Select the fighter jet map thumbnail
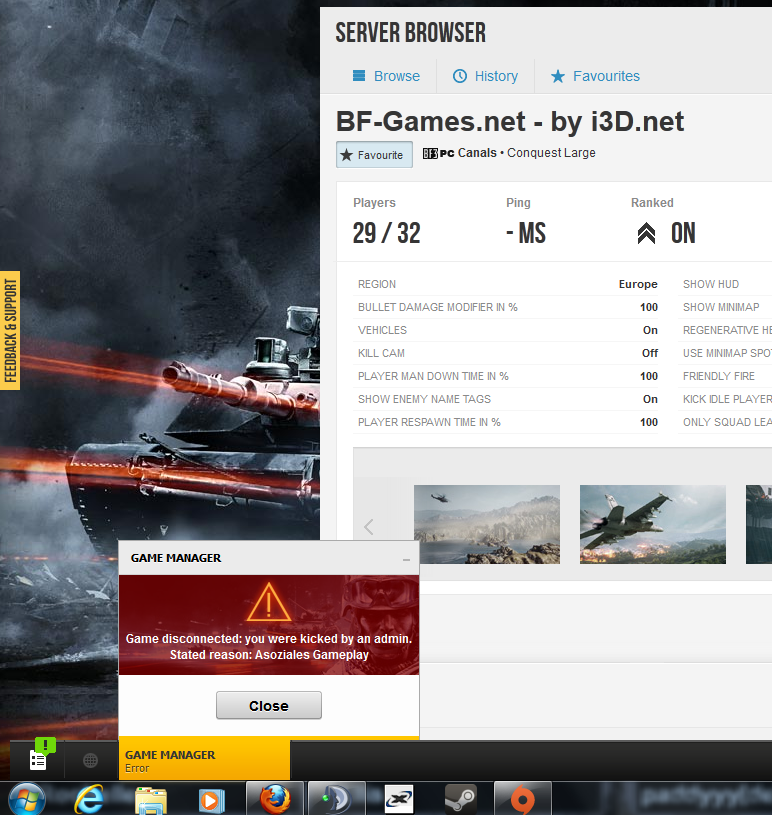The height and width of the screenshot is (815, 772). click(652, 524)
